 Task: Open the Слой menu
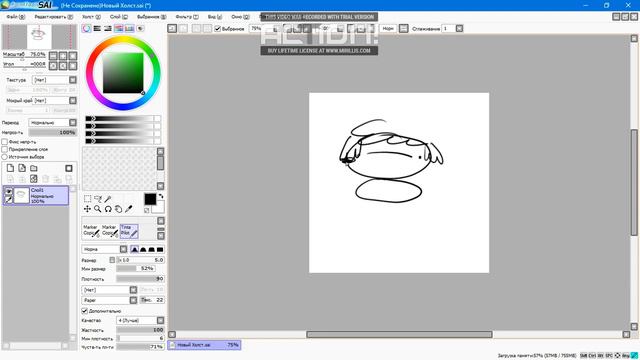point(118,17)
